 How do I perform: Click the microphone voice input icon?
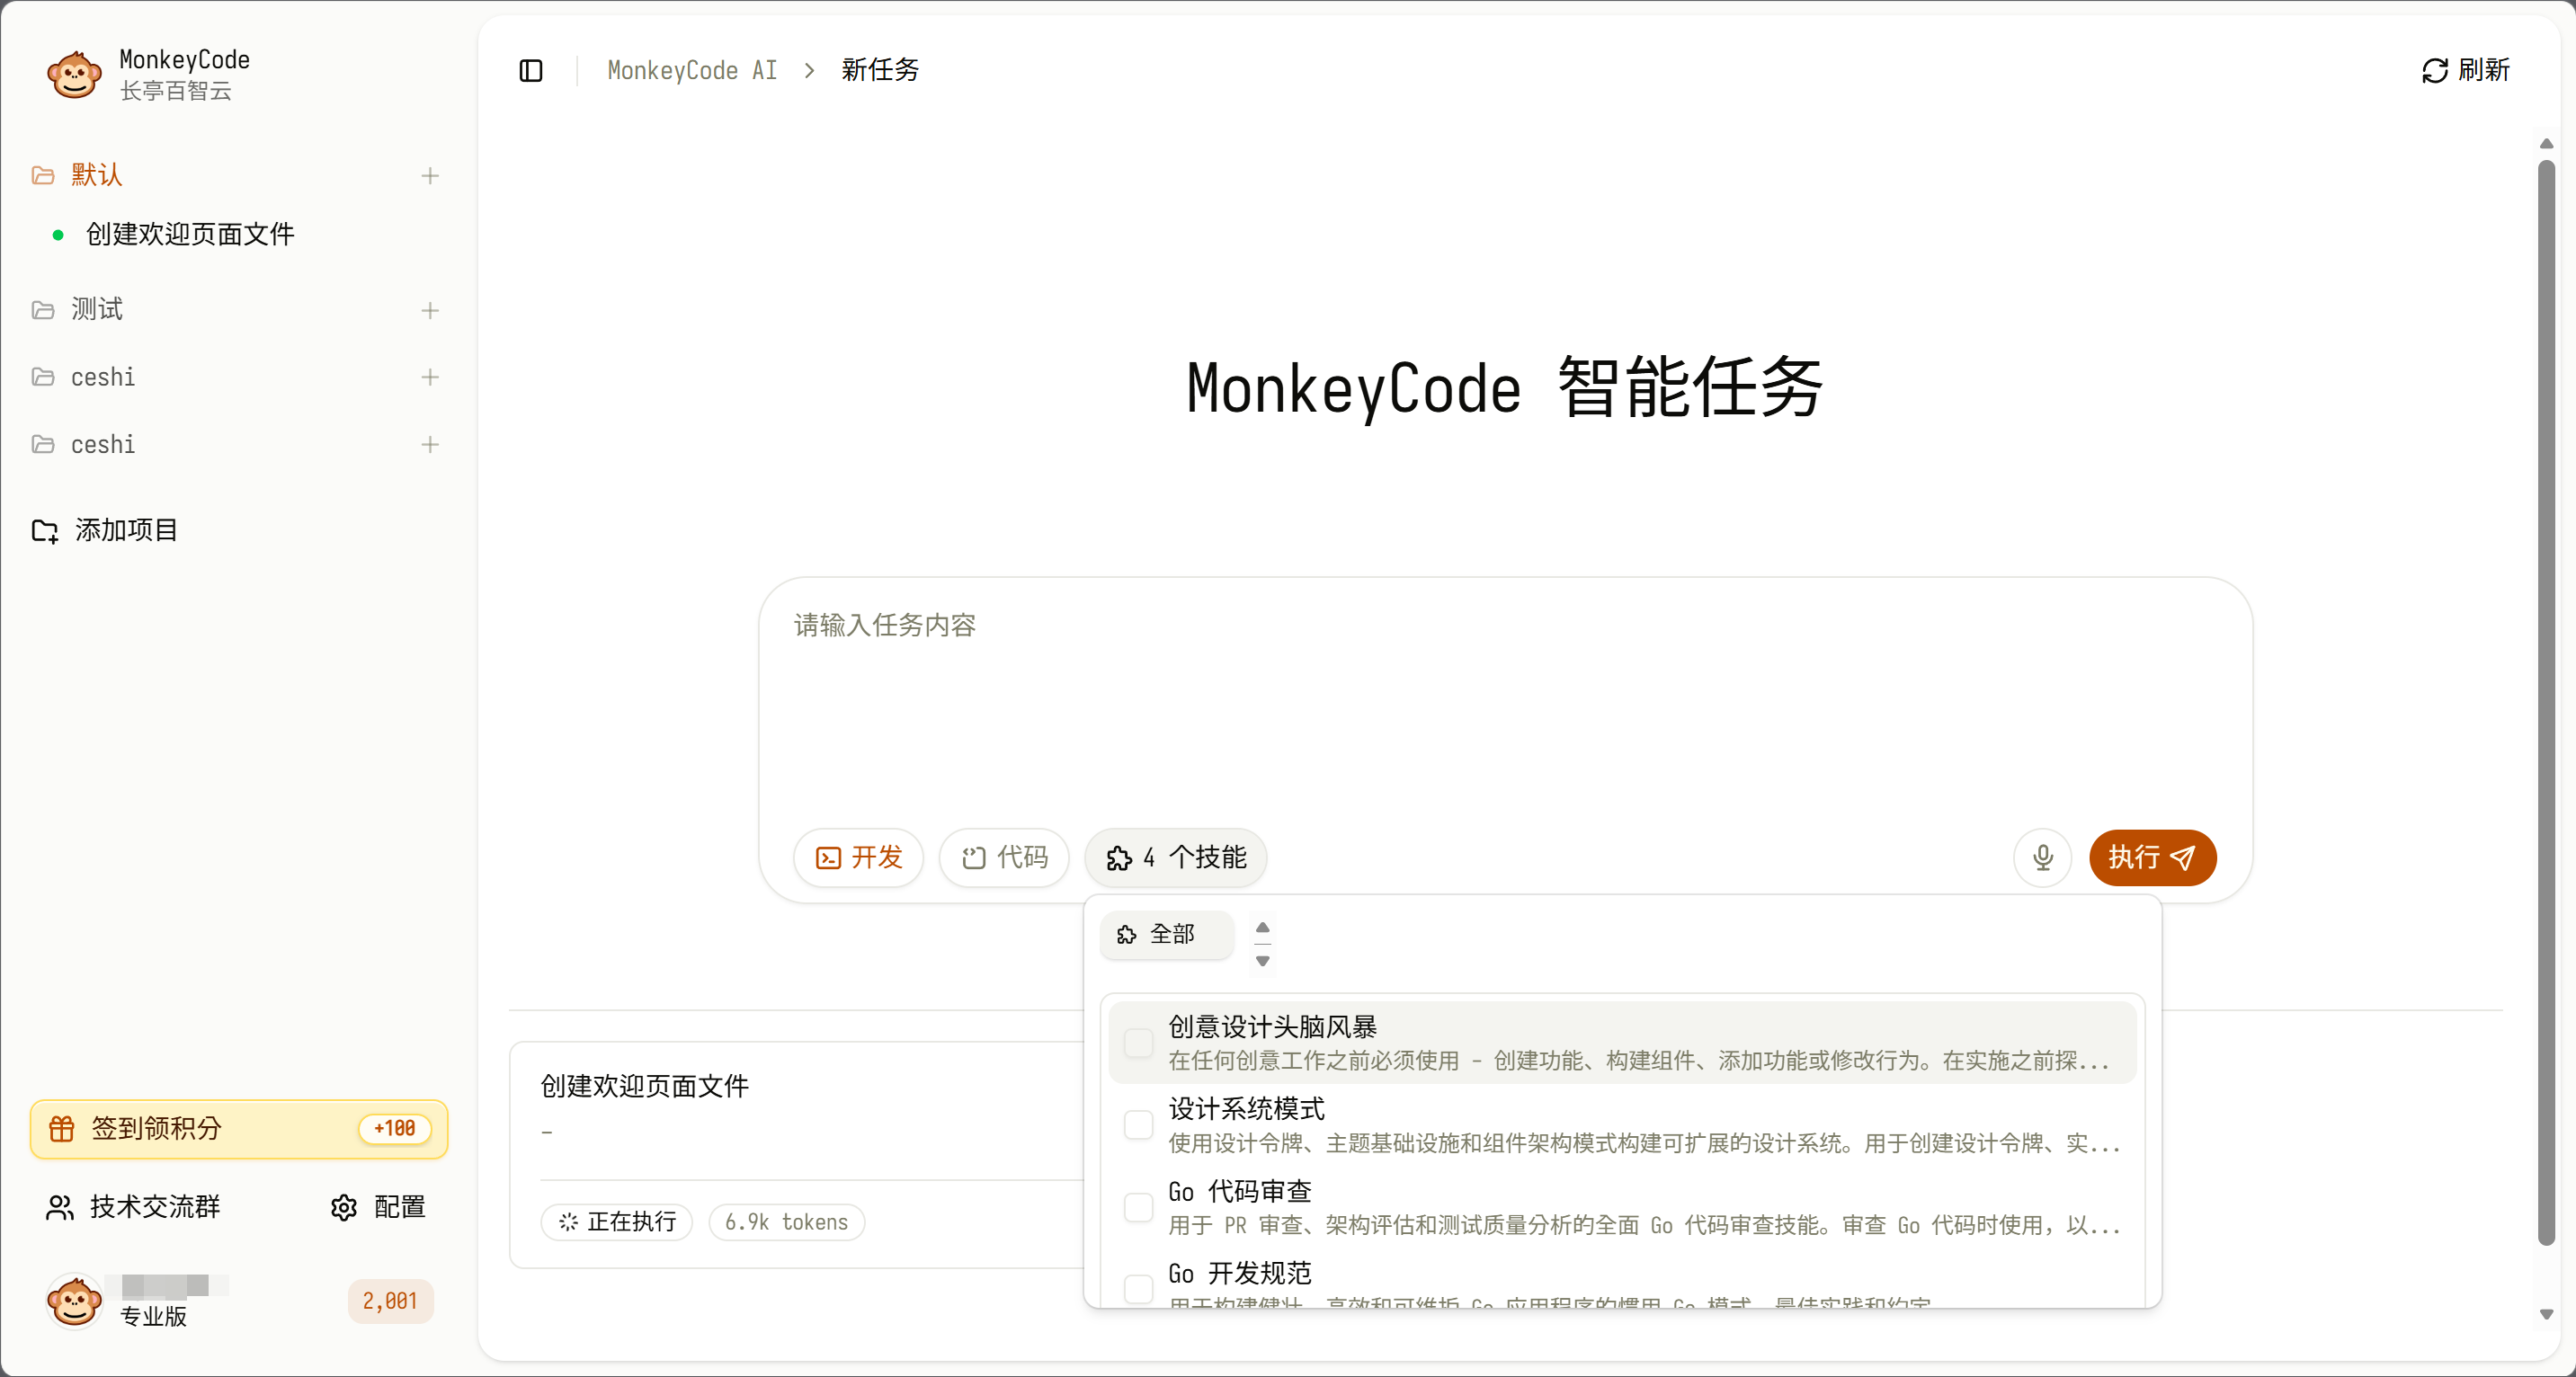2042,857
